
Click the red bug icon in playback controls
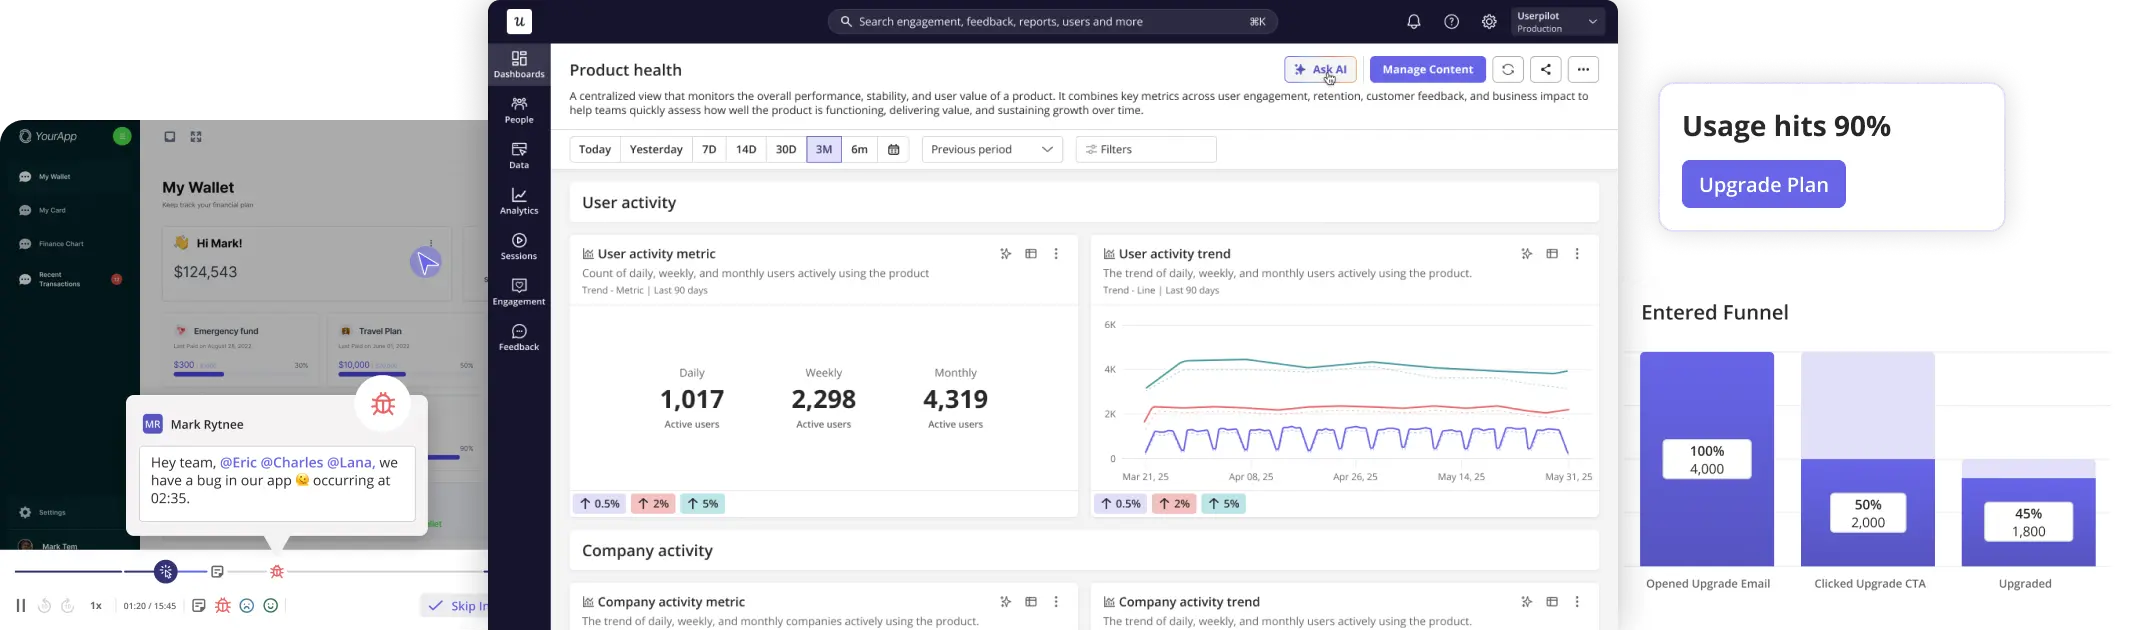click(x=223, y=606)
